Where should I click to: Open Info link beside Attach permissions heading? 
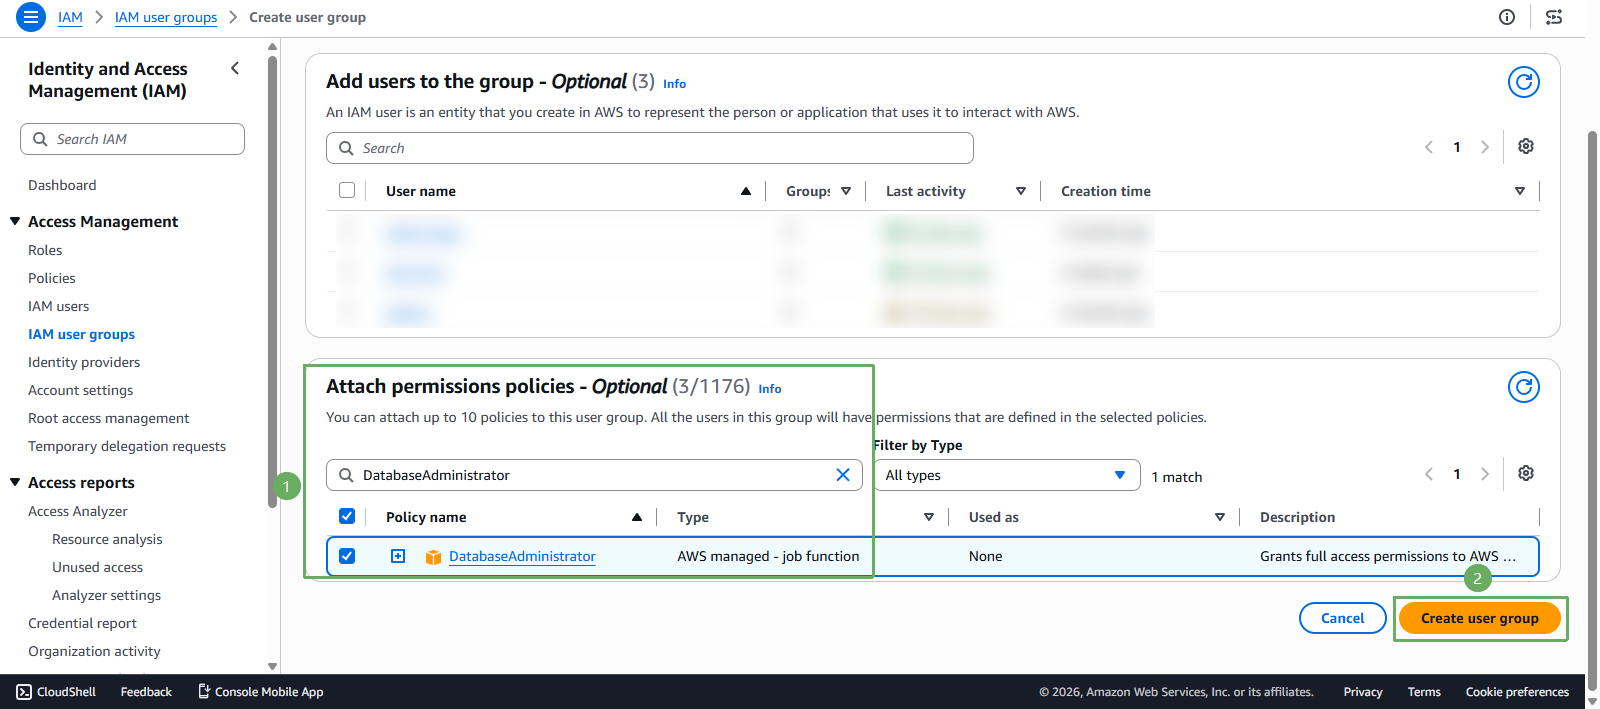pyautogui.click(x=770, y=389)
